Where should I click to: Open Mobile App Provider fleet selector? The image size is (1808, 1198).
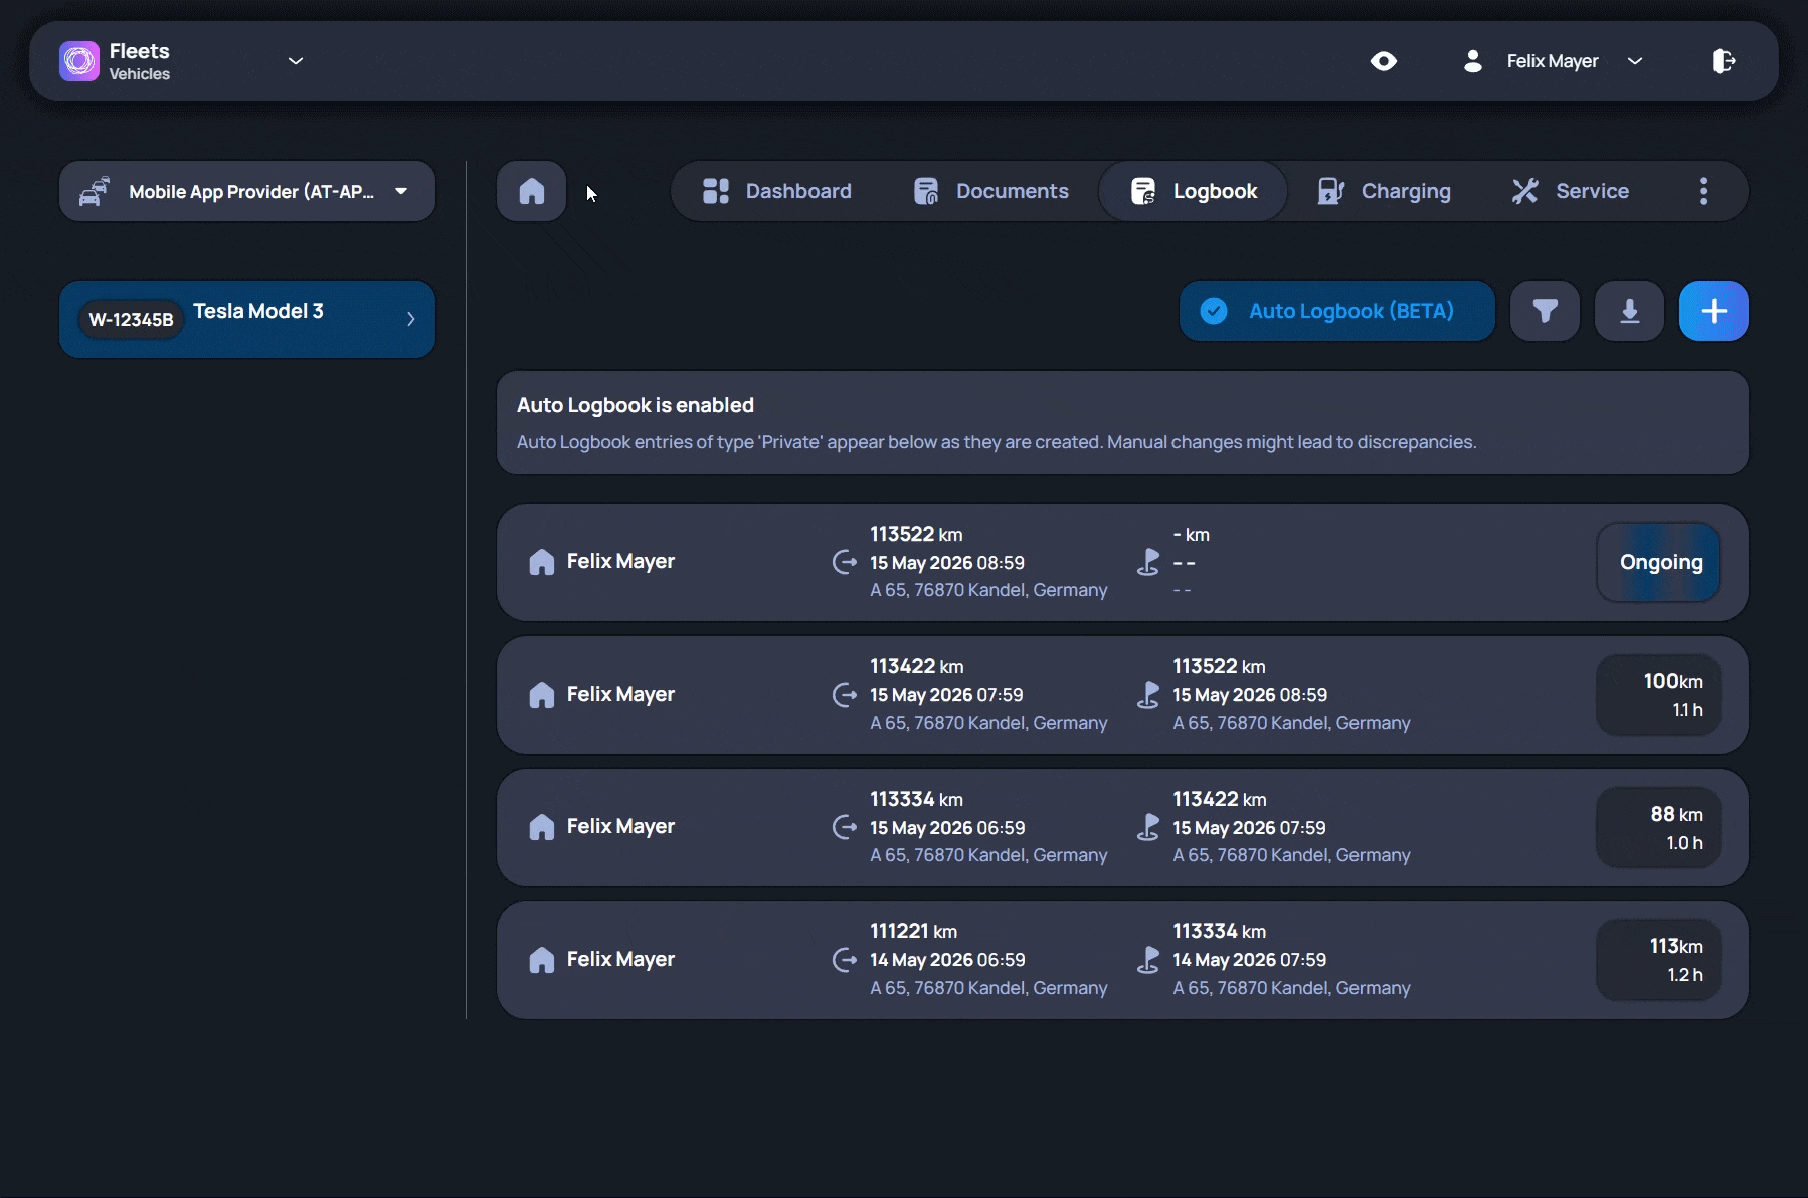tap(247, 191)
